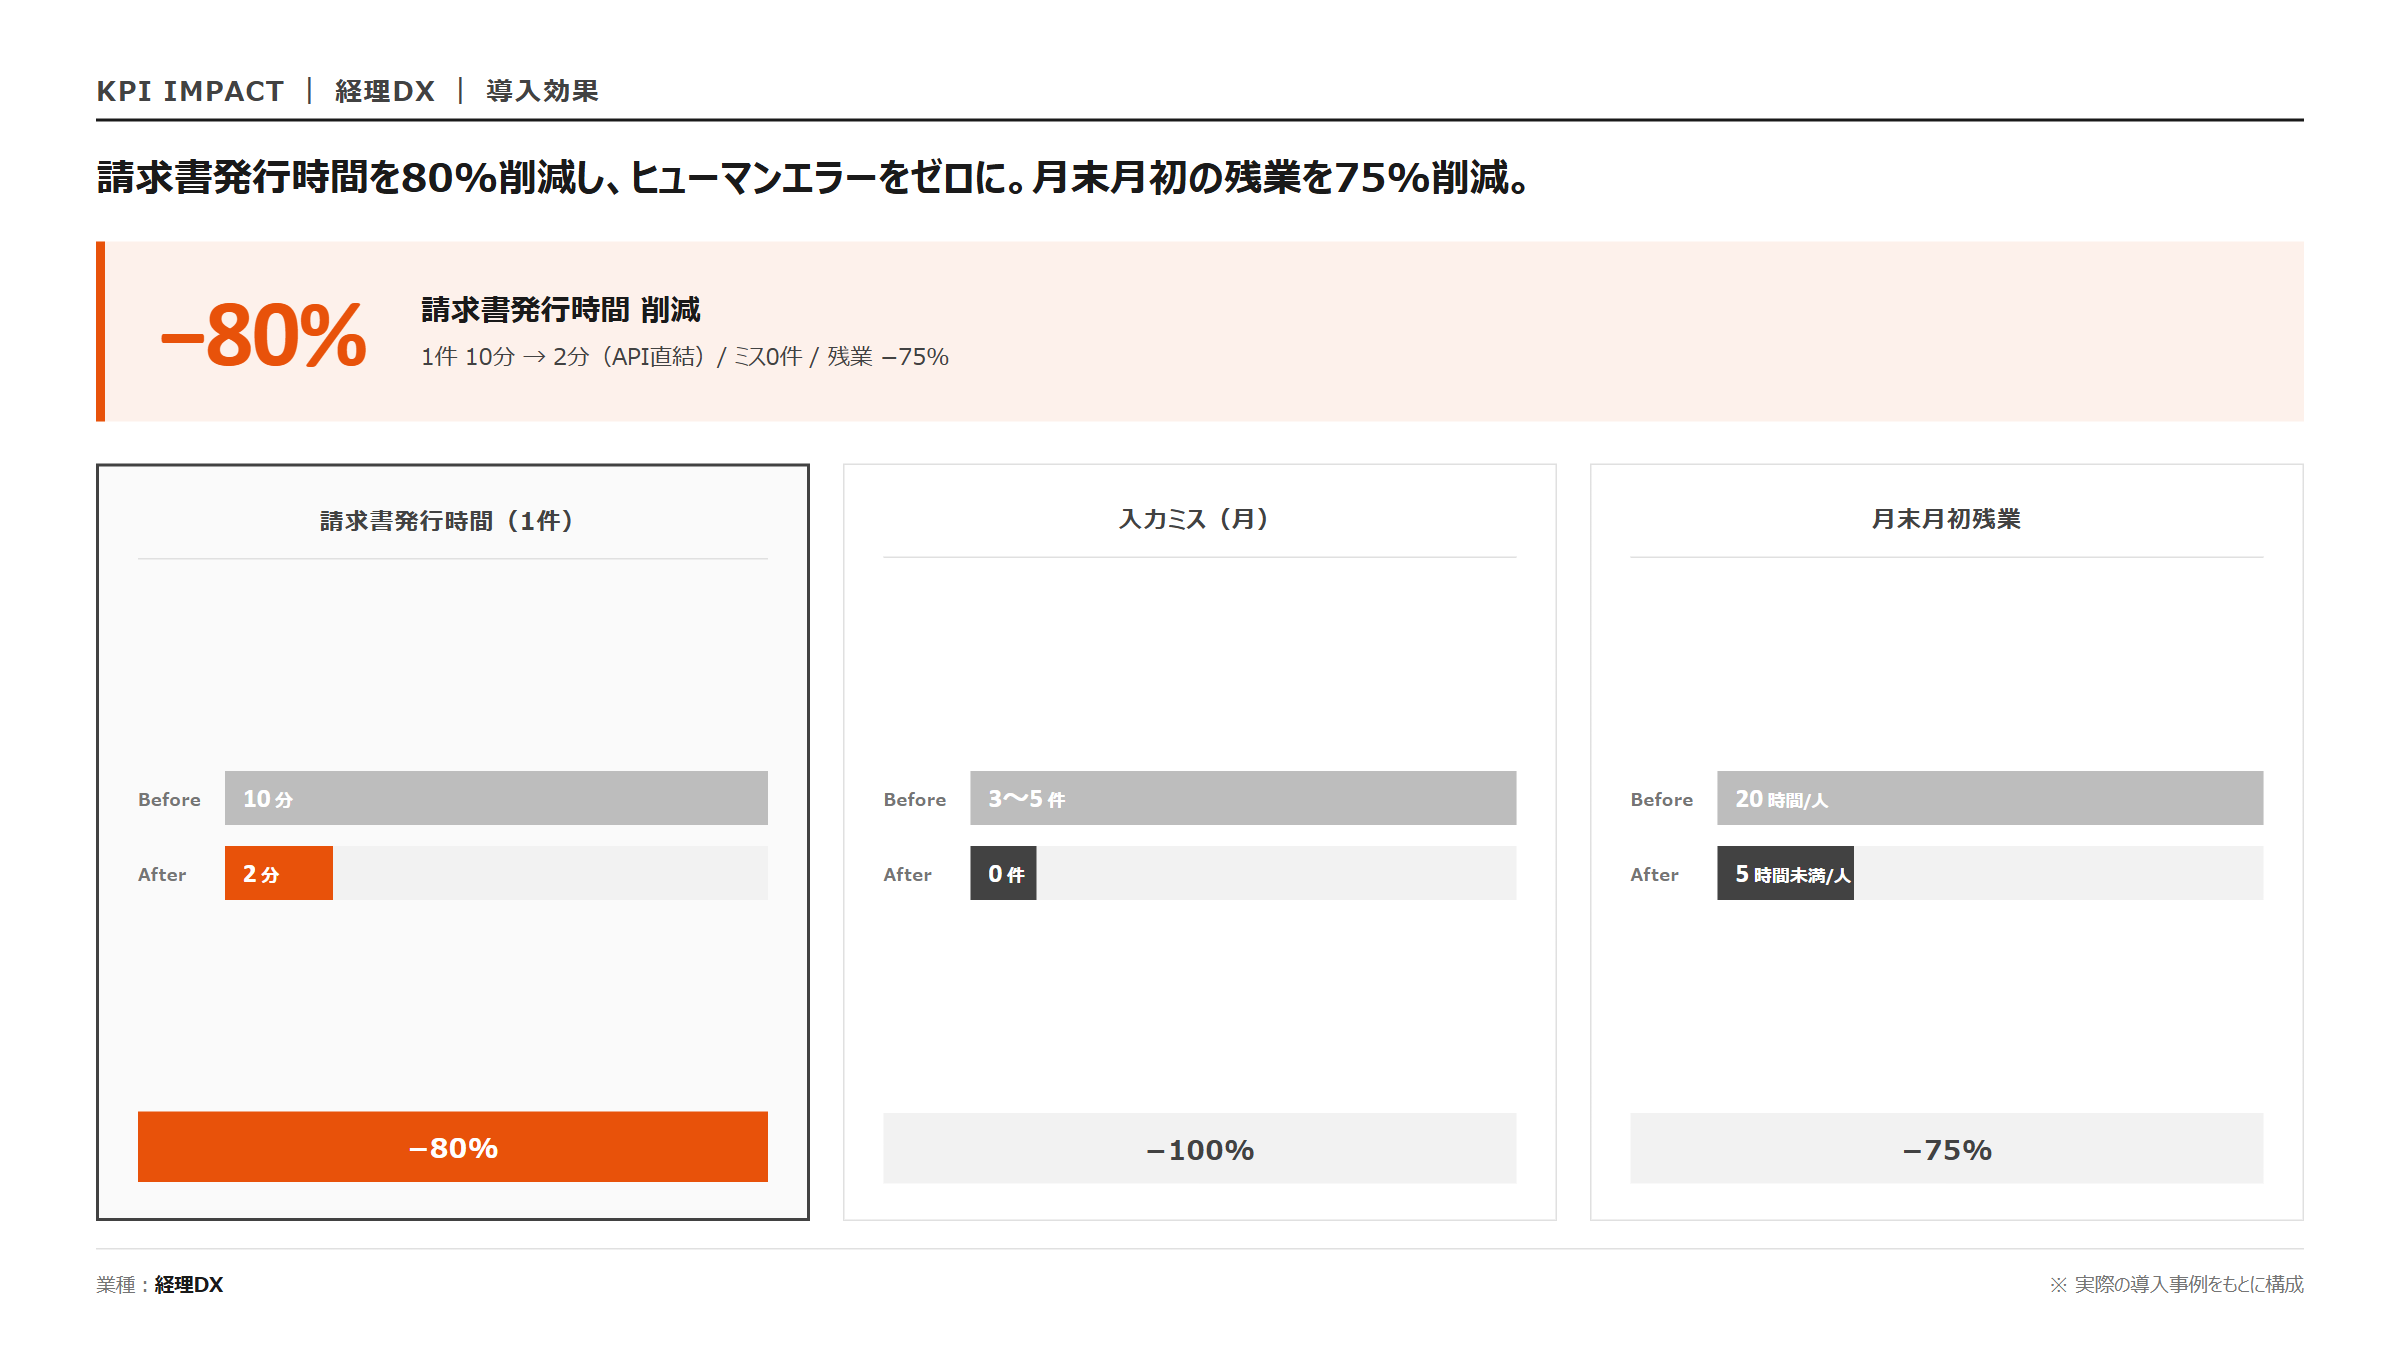Click 'After' label in 請求書発行時間 card

[x=162, y=874]
